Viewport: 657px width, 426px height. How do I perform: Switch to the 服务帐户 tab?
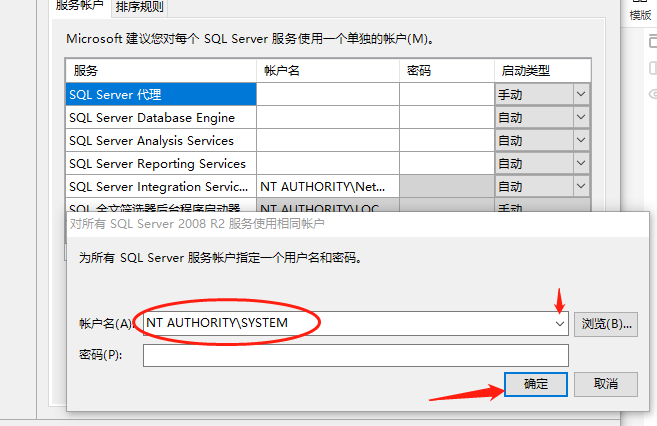coord(80,6)
